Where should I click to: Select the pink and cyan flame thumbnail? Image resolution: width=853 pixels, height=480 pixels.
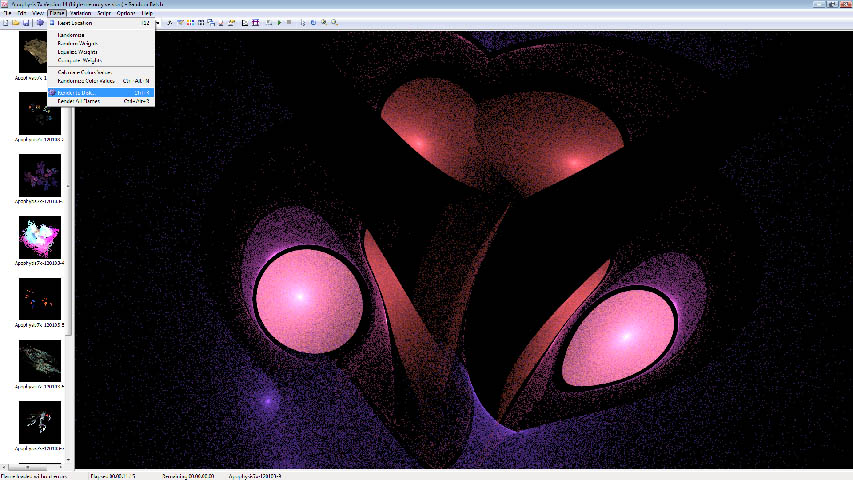(40, 237)
